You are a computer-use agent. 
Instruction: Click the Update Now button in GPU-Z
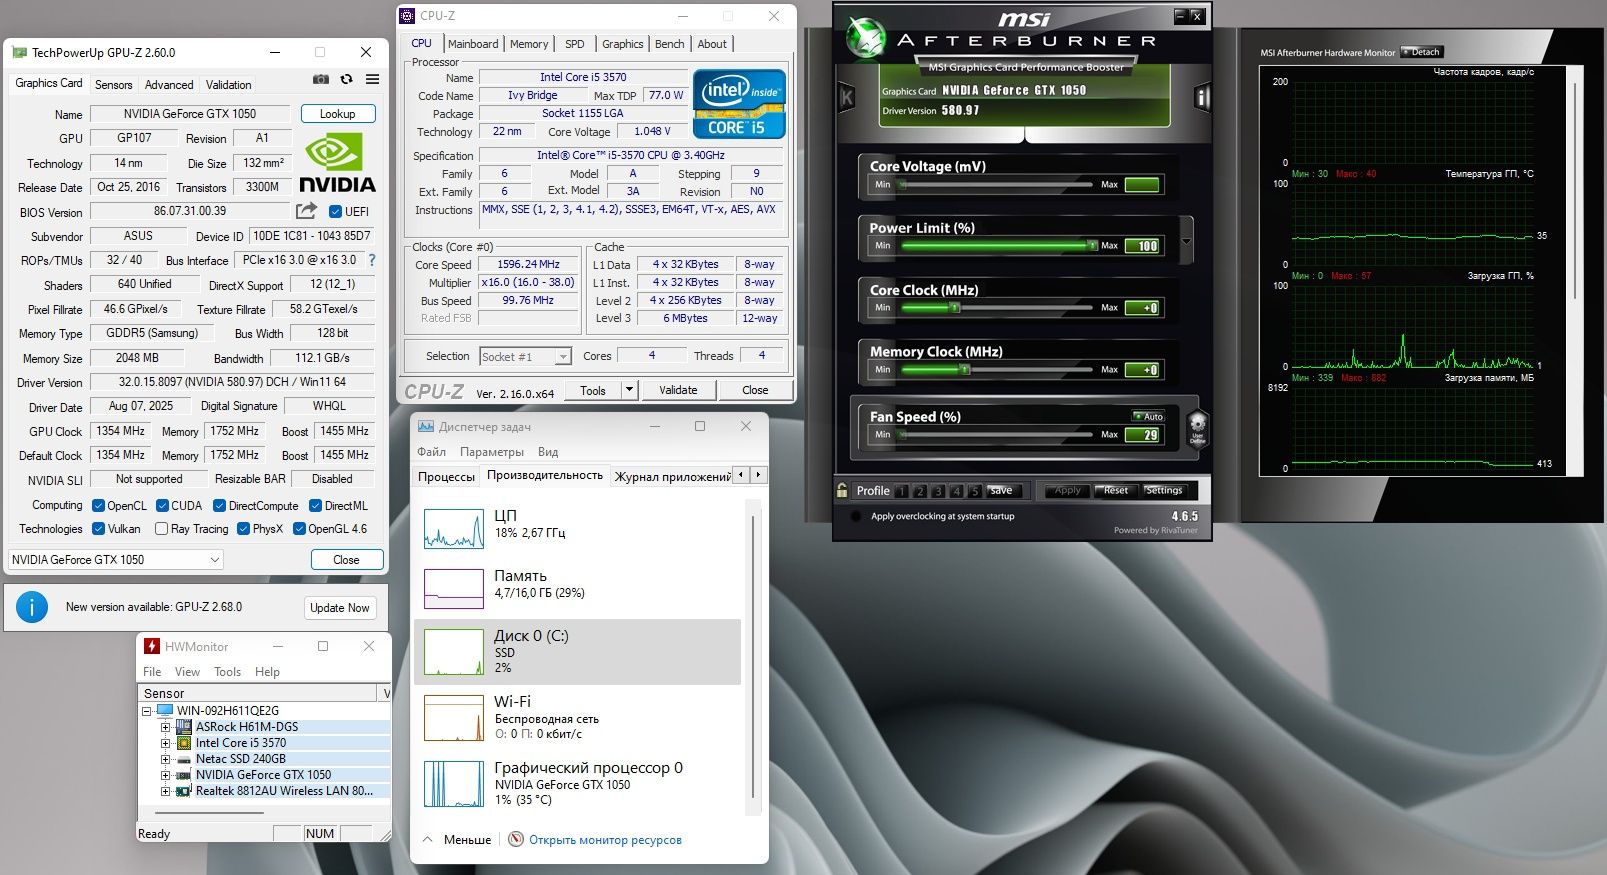pos(340,608)
